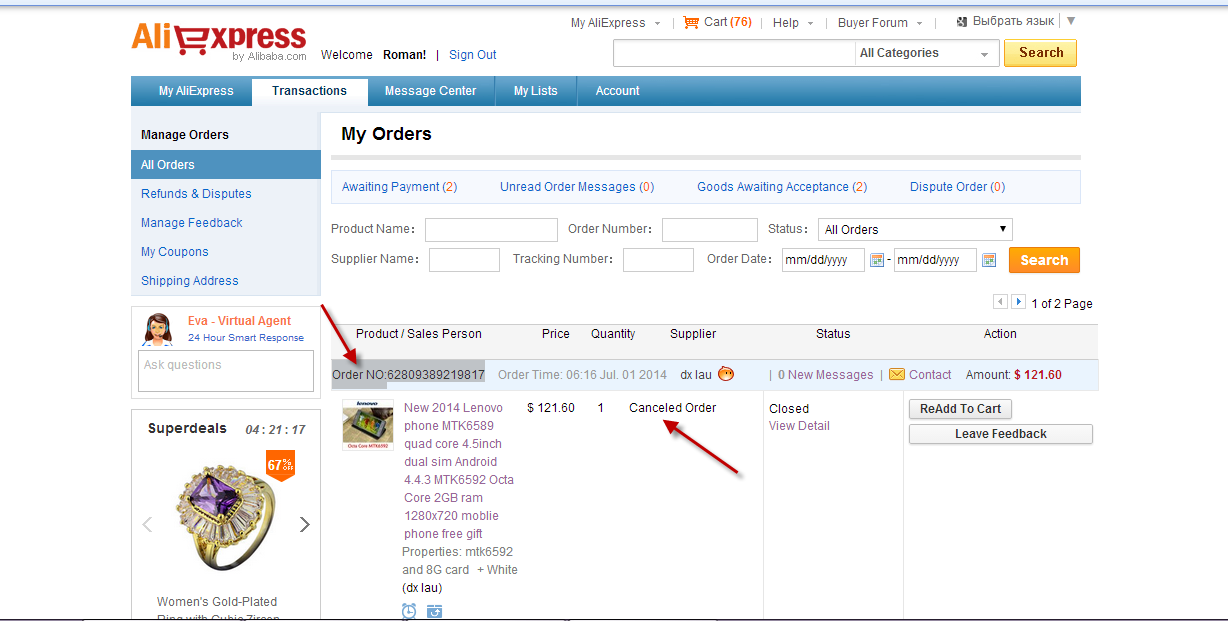
Task: Click the Contact link
Action: click(x=930, y=375)
